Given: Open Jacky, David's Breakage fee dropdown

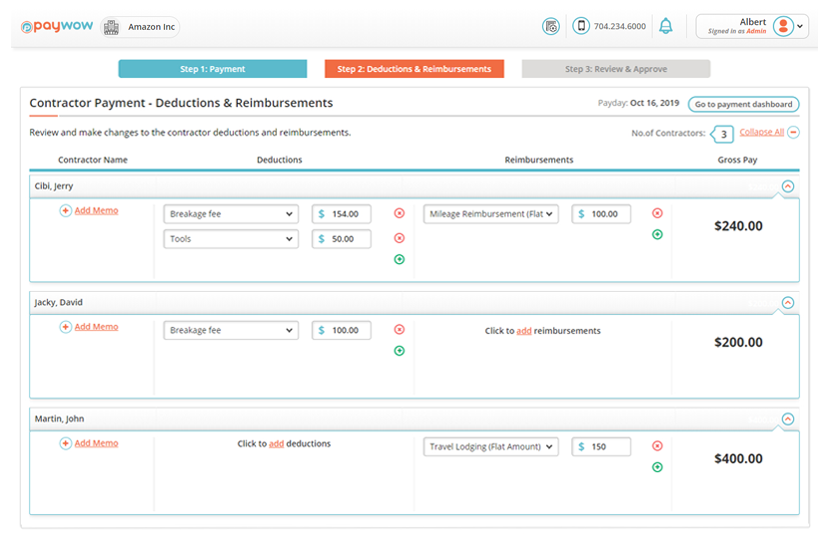Looking at the screenshot, I should pos(231,330).
